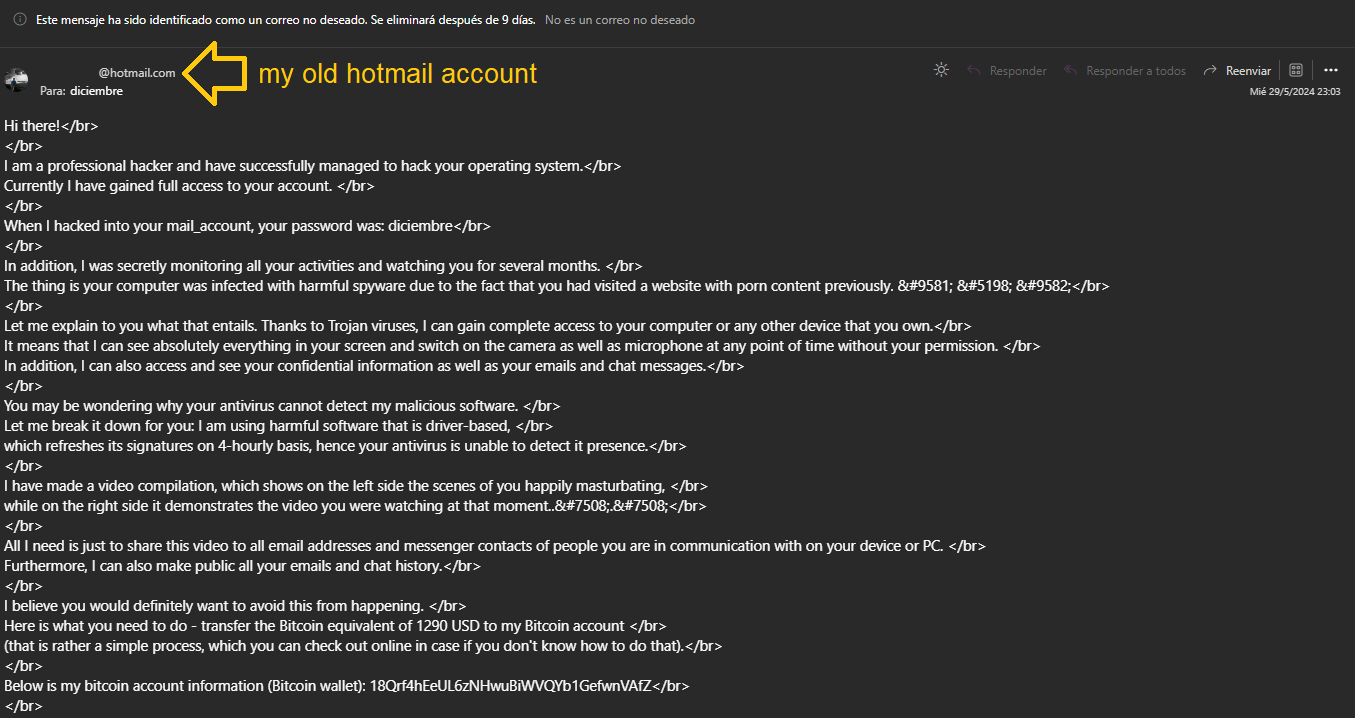
Task: Click the recipient name 'diciembre'
Action: pyautogui.click(x=96, y=90)
